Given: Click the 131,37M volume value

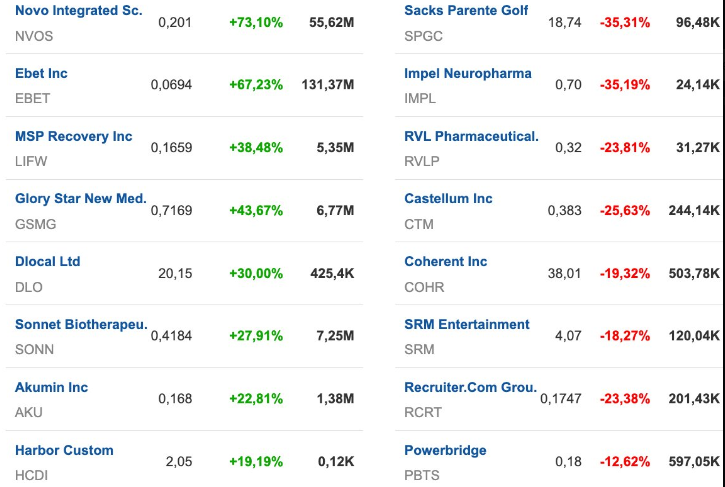Looking at the screenshot, I should click(328, 85).
